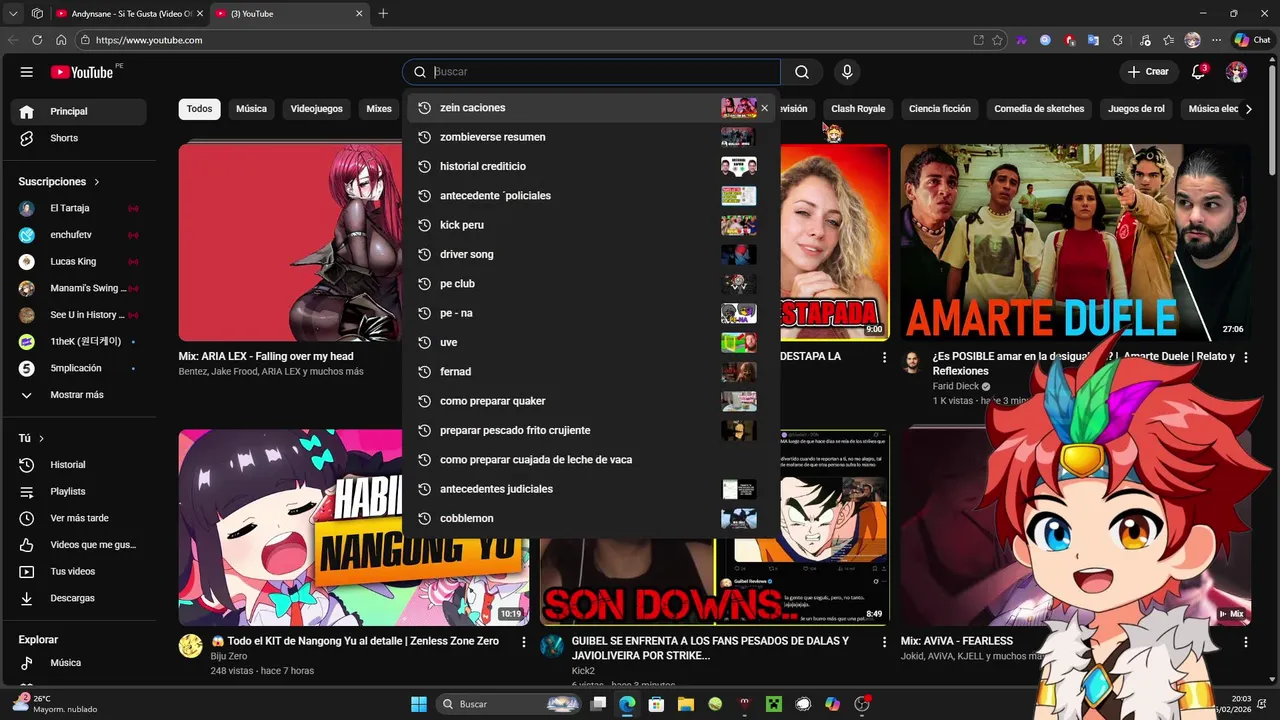The image size is (1280, 720).
Task: Select the Juegos de rol chip
Action: click(x=1136, y=109)
